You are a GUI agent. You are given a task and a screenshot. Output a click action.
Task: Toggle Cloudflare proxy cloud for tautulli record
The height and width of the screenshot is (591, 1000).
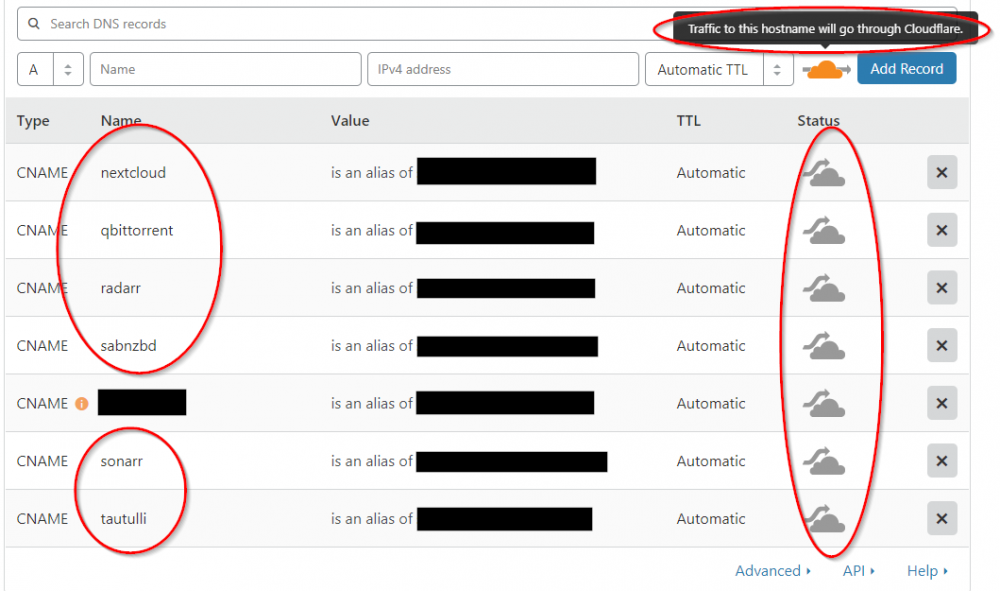point(824,519)
